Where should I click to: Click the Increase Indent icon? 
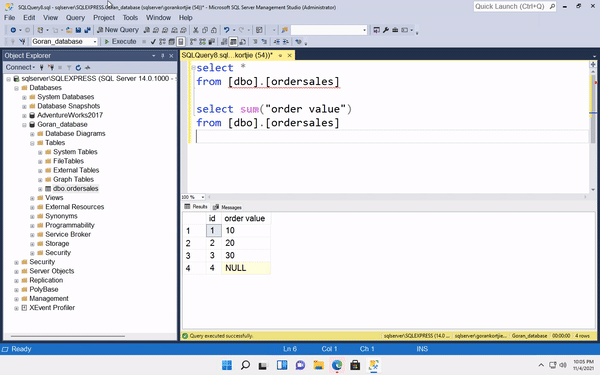pyautogui.click(x=285, y=41)
